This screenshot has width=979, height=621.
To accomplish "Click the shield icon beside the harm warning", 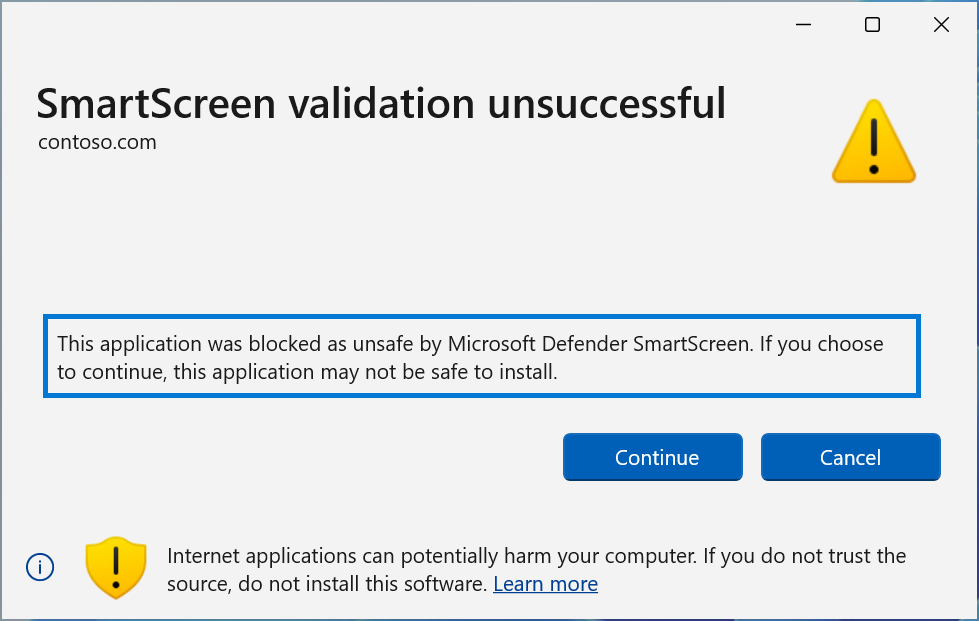I will 115,567.
